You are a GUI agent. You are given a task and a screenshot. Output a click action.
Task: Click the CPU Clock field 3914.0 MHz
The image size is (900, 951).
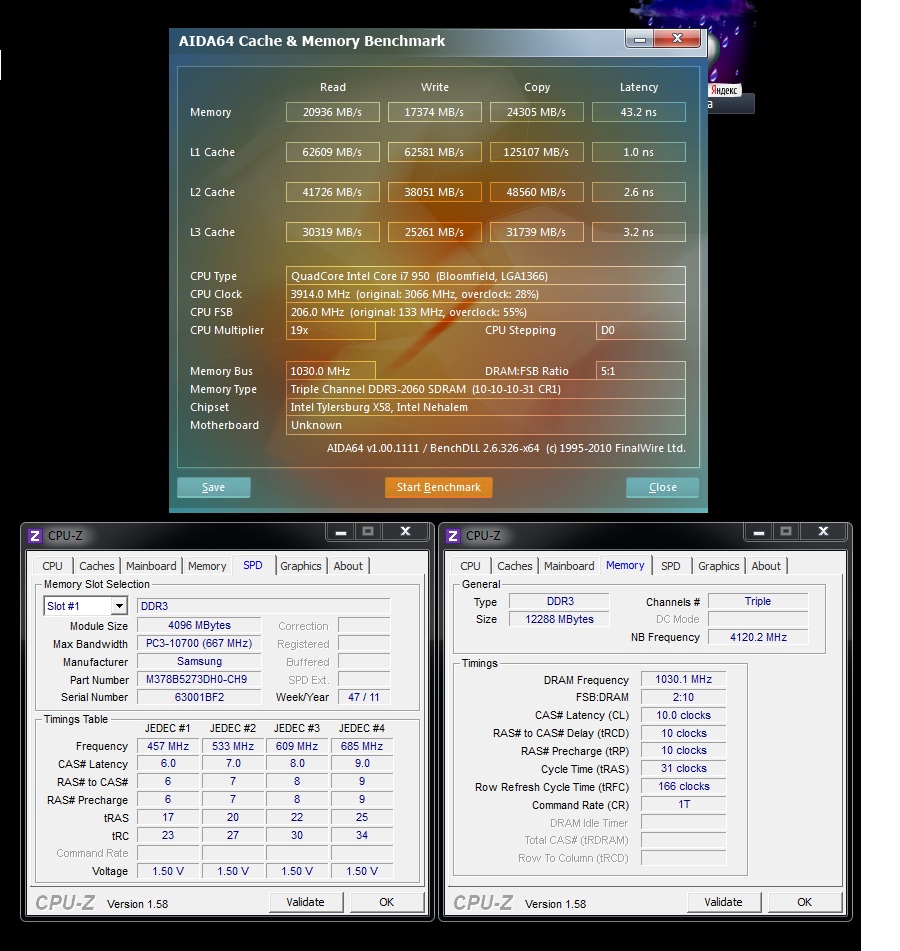(x=486, y=294)
